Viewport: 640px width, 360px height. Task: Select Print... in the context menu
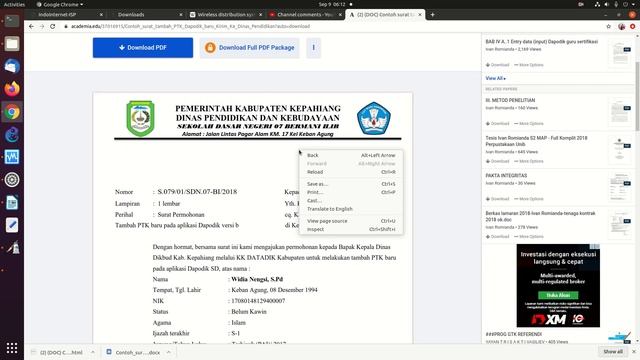[x=351, y=192]
